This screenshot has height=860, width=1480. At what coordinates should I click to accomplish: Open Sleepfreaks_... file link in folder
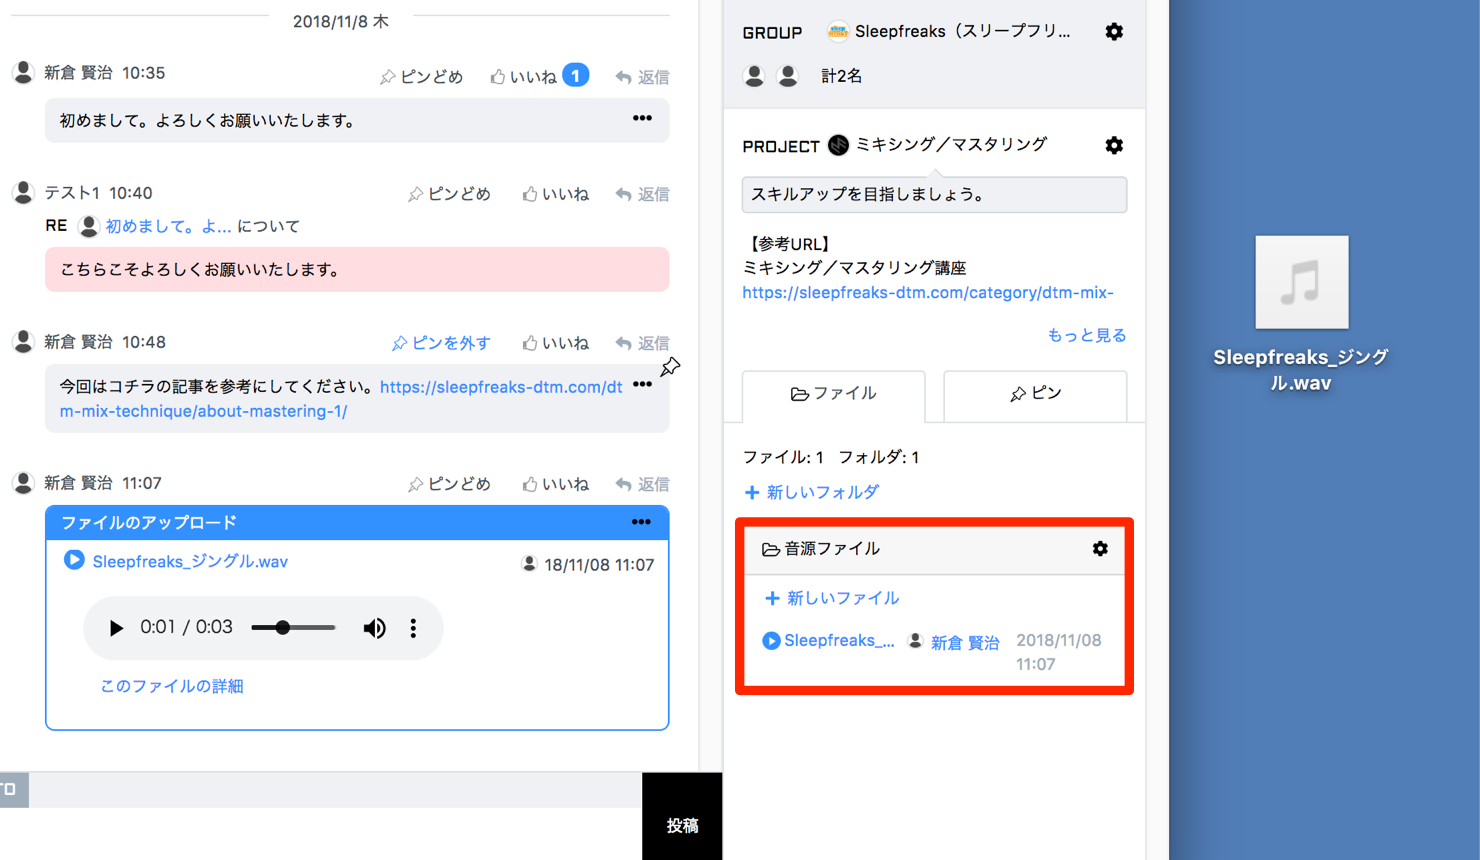click(839, 640)
